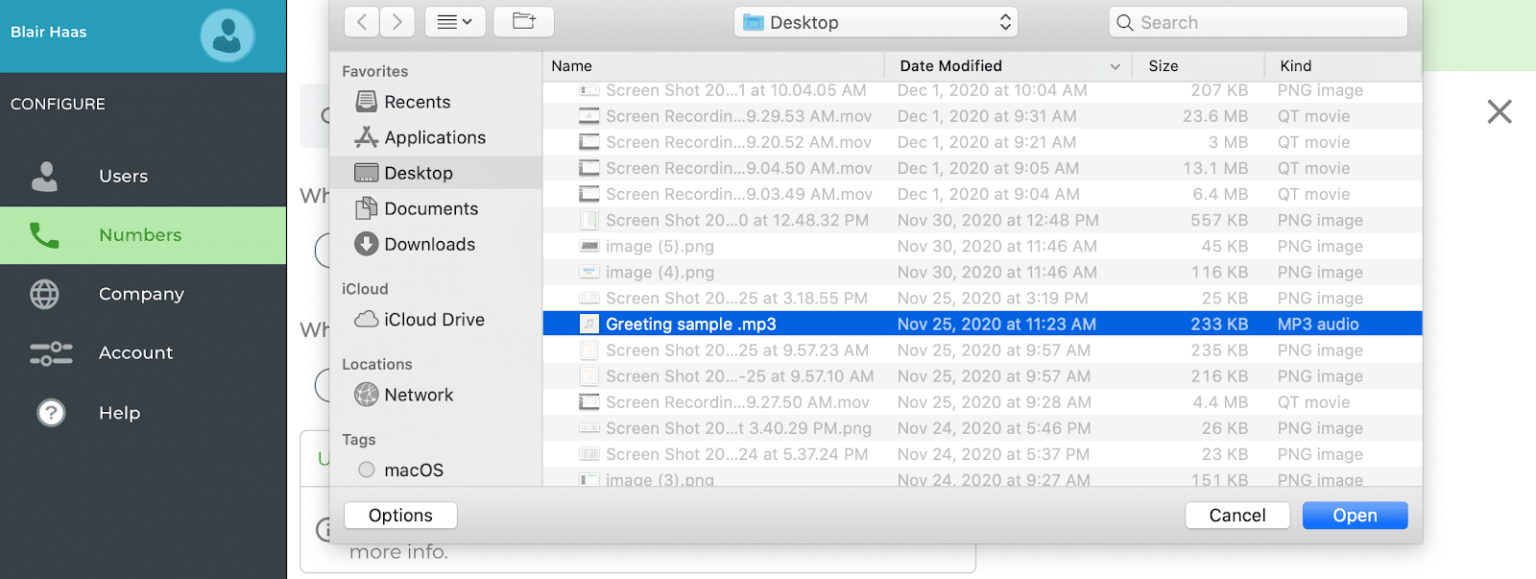
Task: Open the view options list dropdown
Action: (x=455, y=22)
